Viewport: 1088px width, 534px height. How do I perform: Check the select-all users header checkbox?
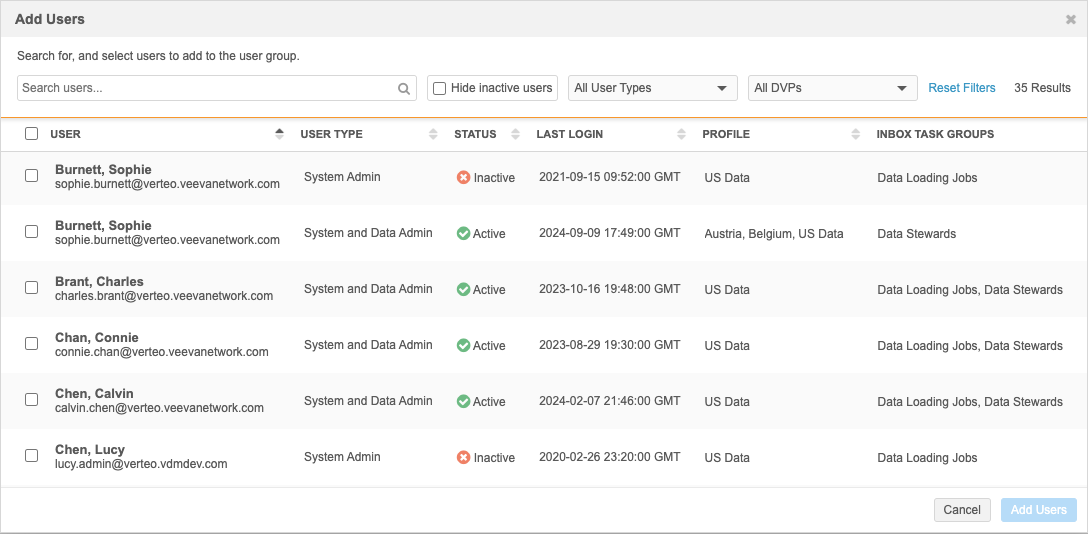point(31,134)
